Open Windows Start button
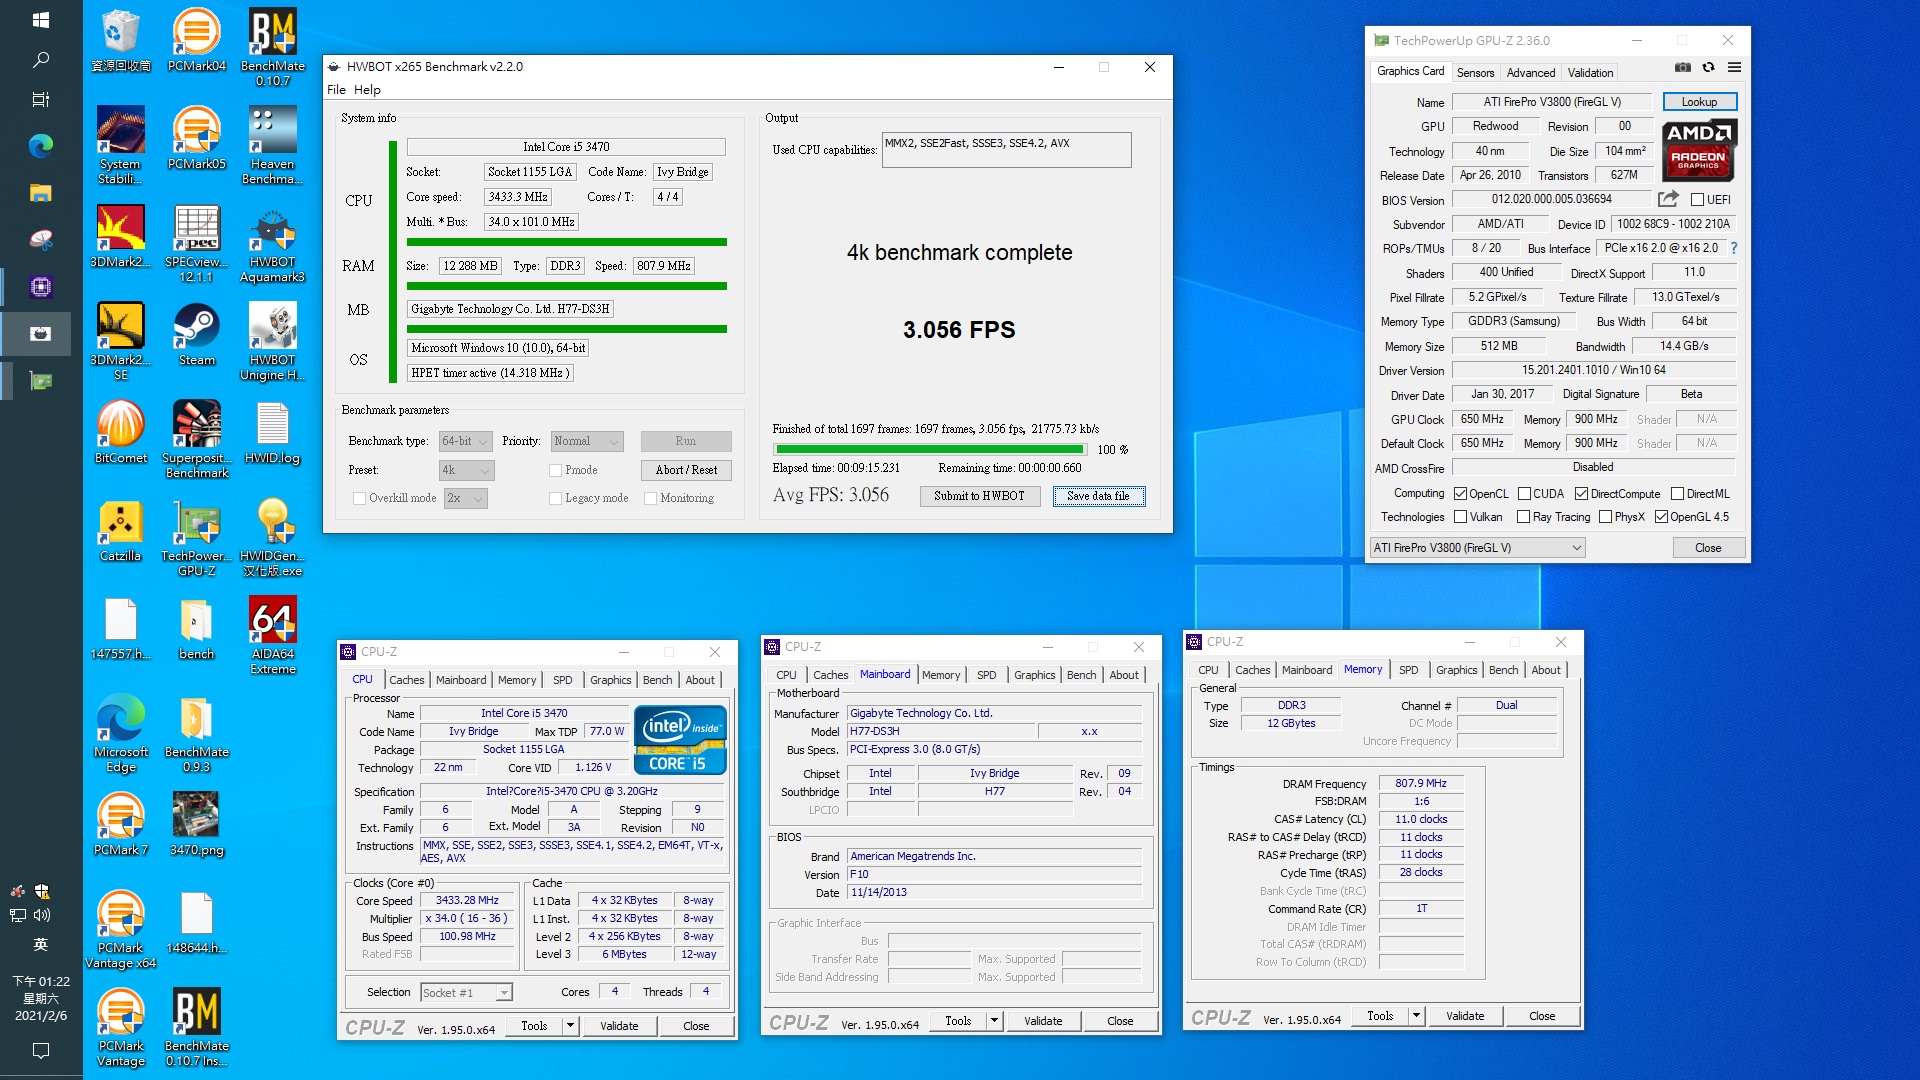This screenshot has width=1920, height=1080. click(41, 20)
